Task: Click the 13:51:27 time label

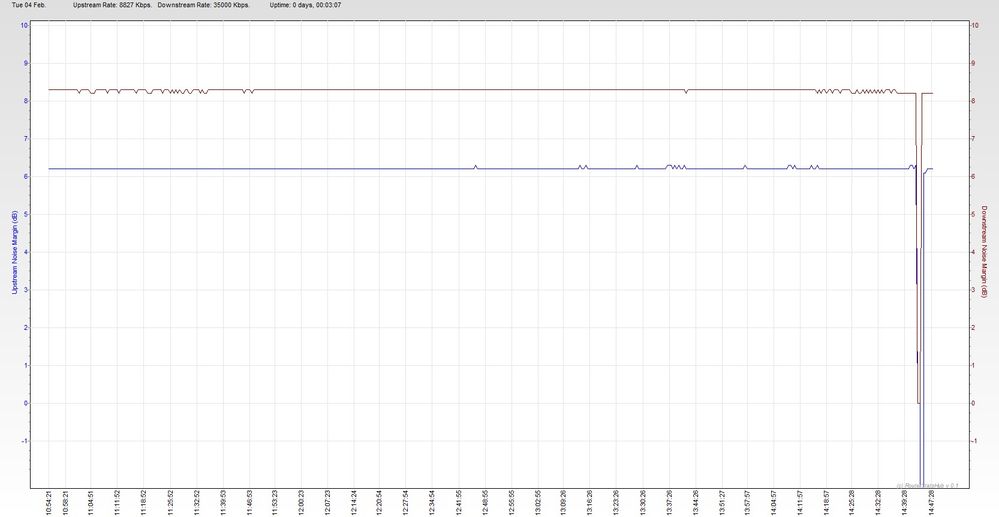Action: coord(721,503)
